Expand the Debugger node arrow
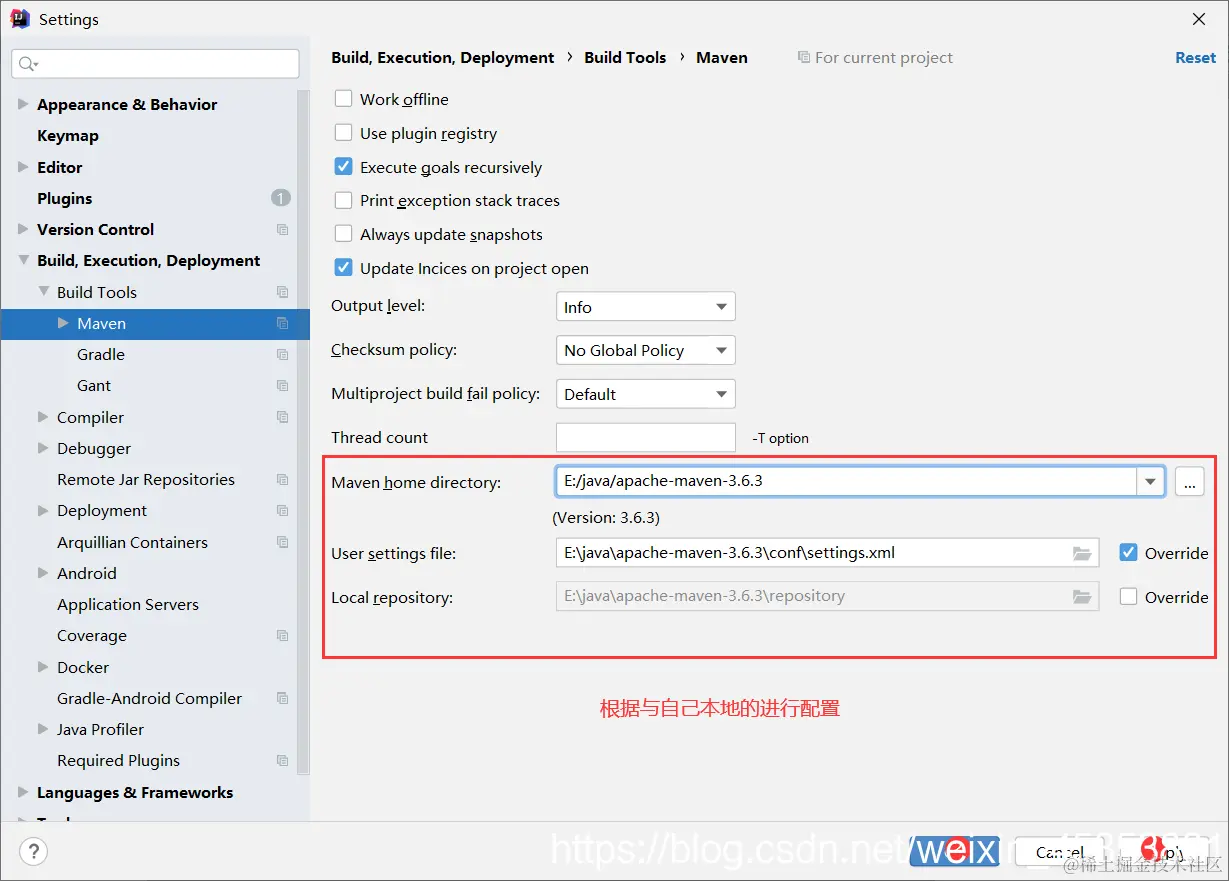Screen dimensions: 1229x881 [43, 448]
